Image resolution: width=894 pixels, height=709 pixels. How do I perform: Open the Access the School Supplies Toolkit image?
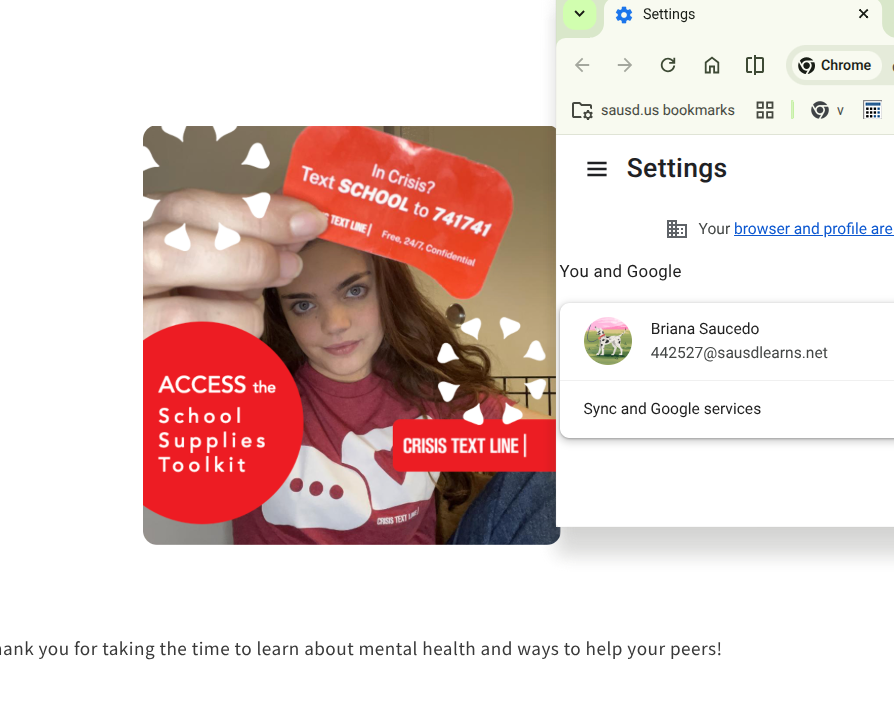[350, 335]
